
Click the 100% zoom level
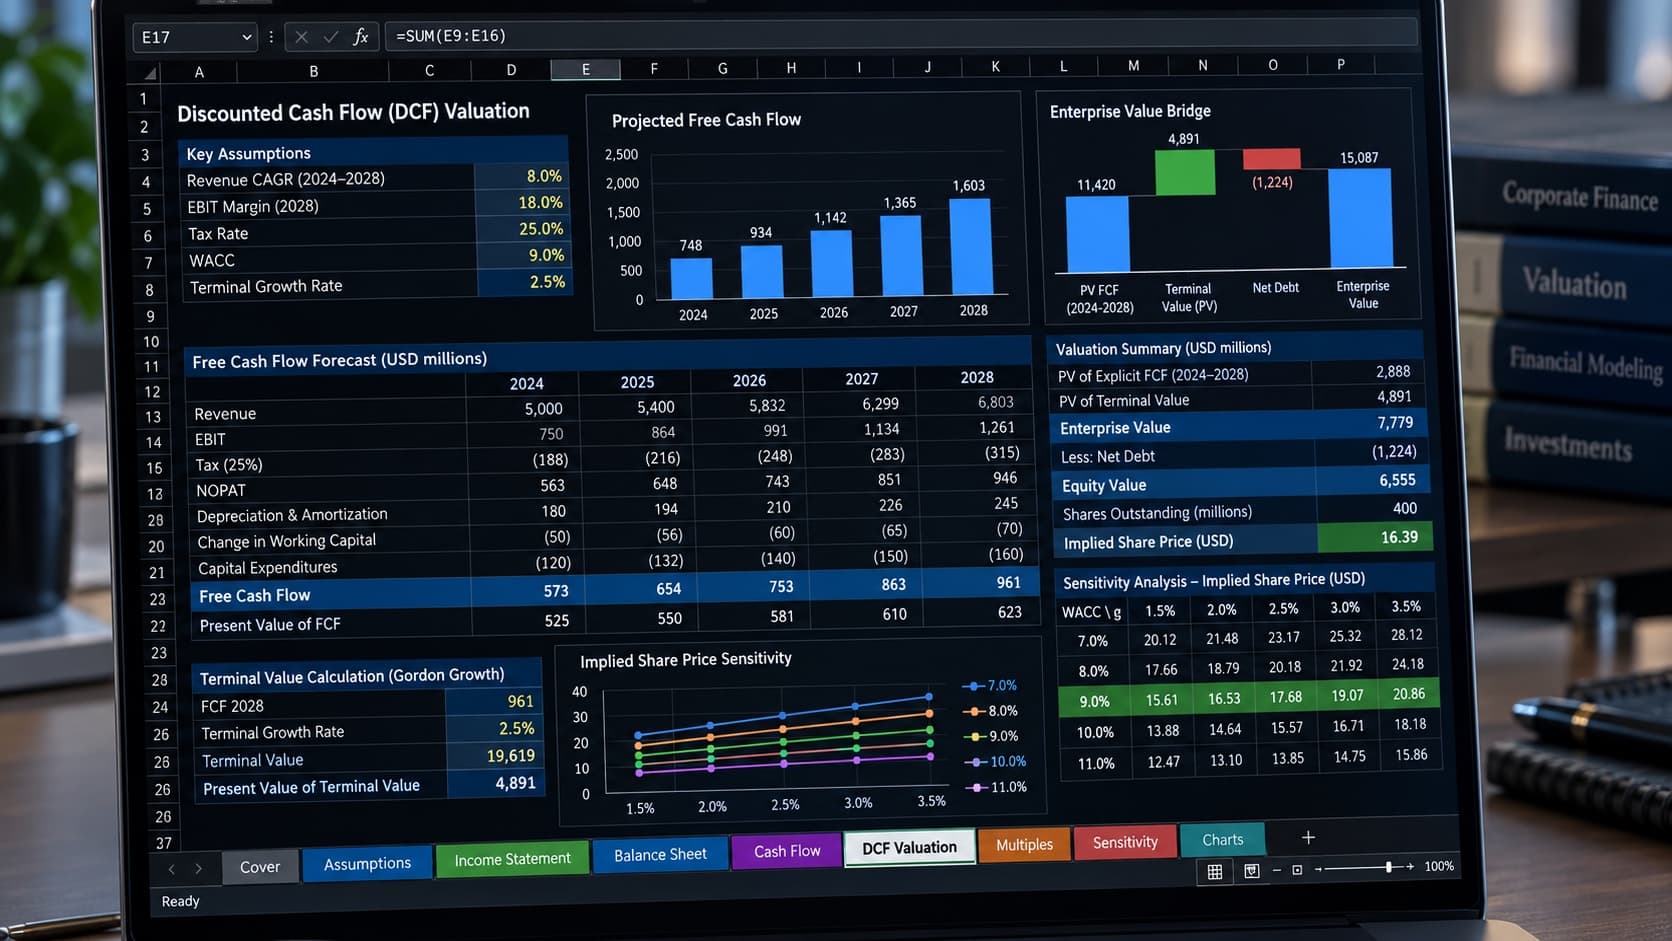(x=1439, y=866)
